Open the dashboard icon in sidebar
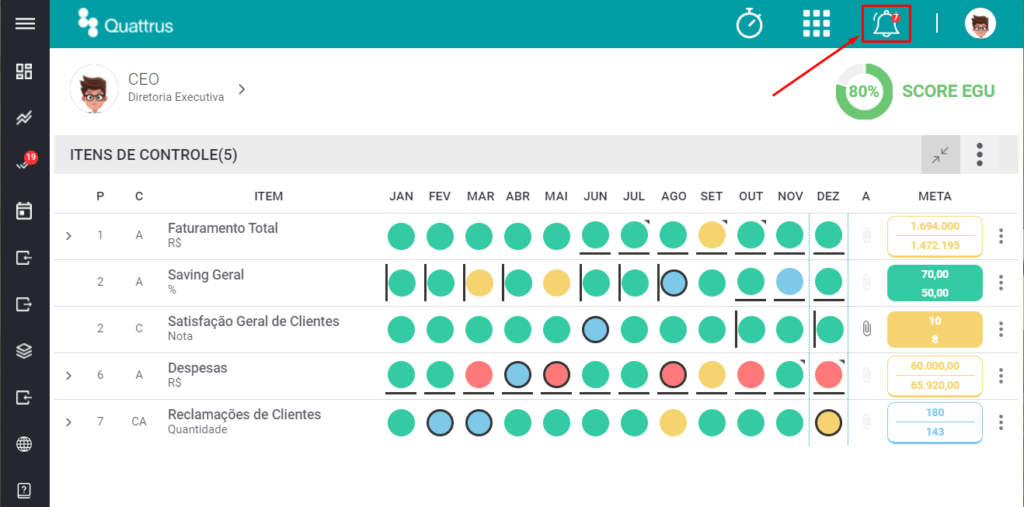 click(24, 71)
